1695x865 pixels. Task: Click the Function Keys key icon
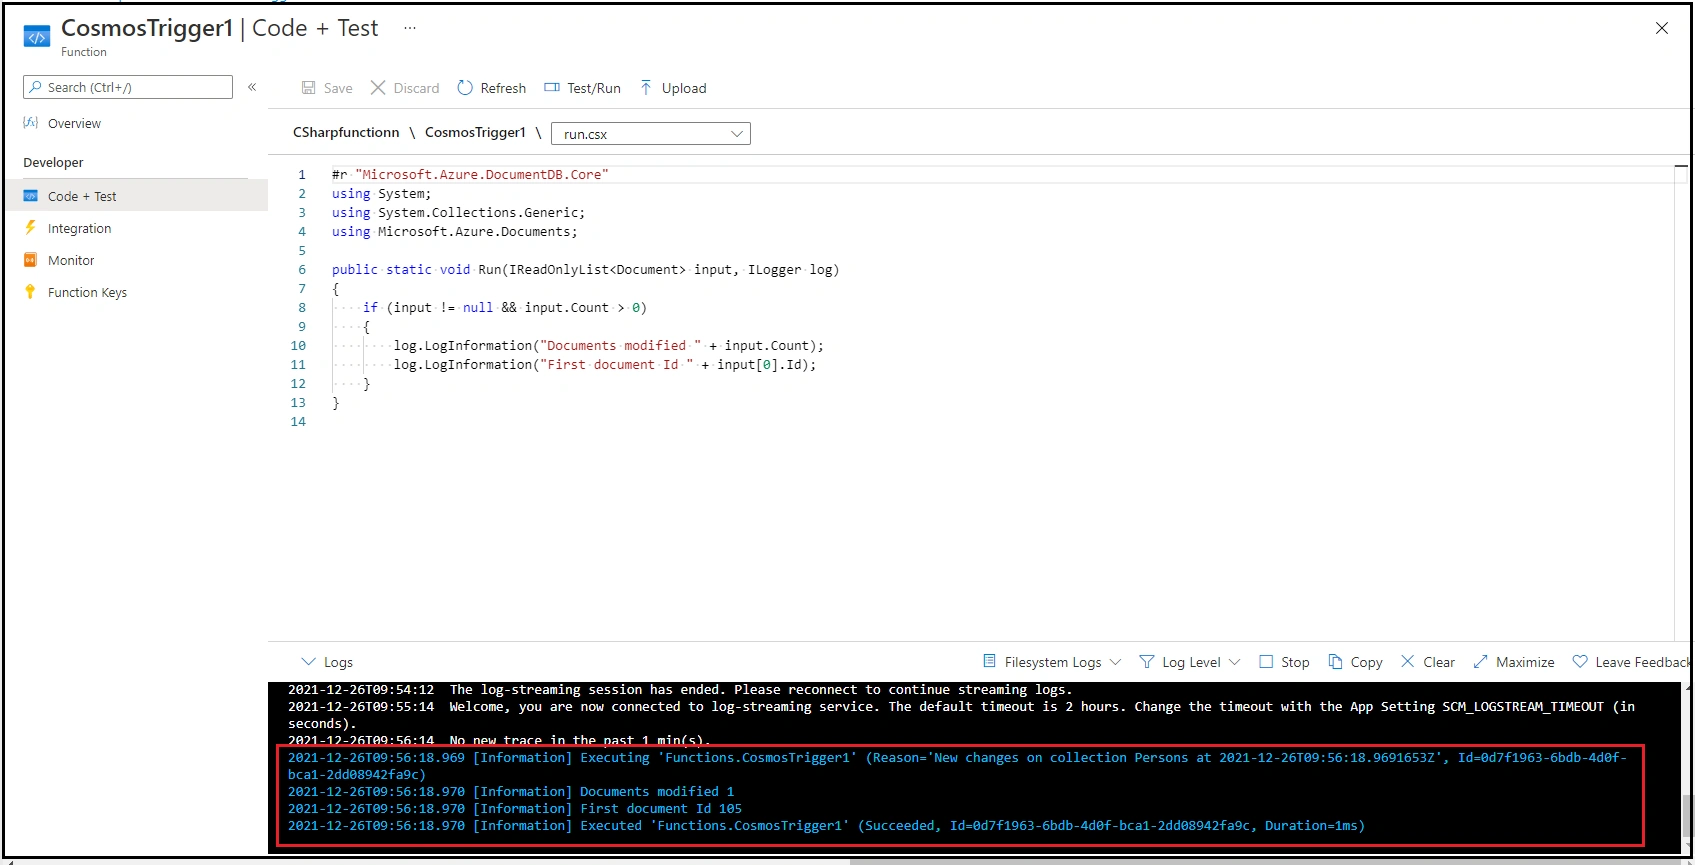[30, 292]
